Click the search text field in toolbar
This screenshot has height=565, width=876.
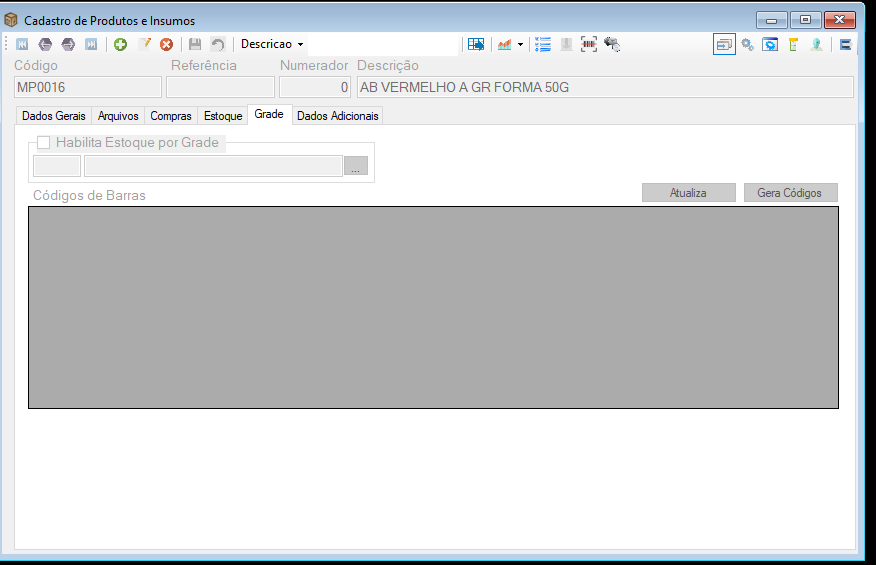coord(383,44)
